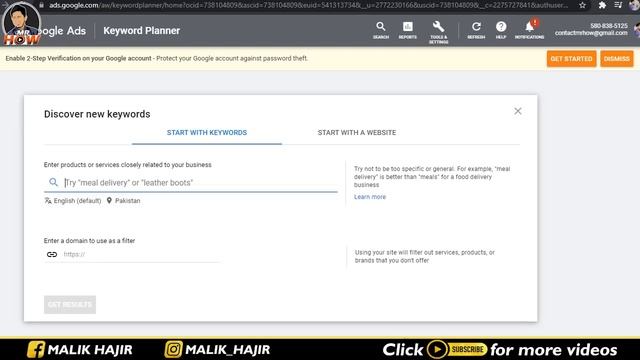Switch to Start with a Website tab

[x=357, y=133]
